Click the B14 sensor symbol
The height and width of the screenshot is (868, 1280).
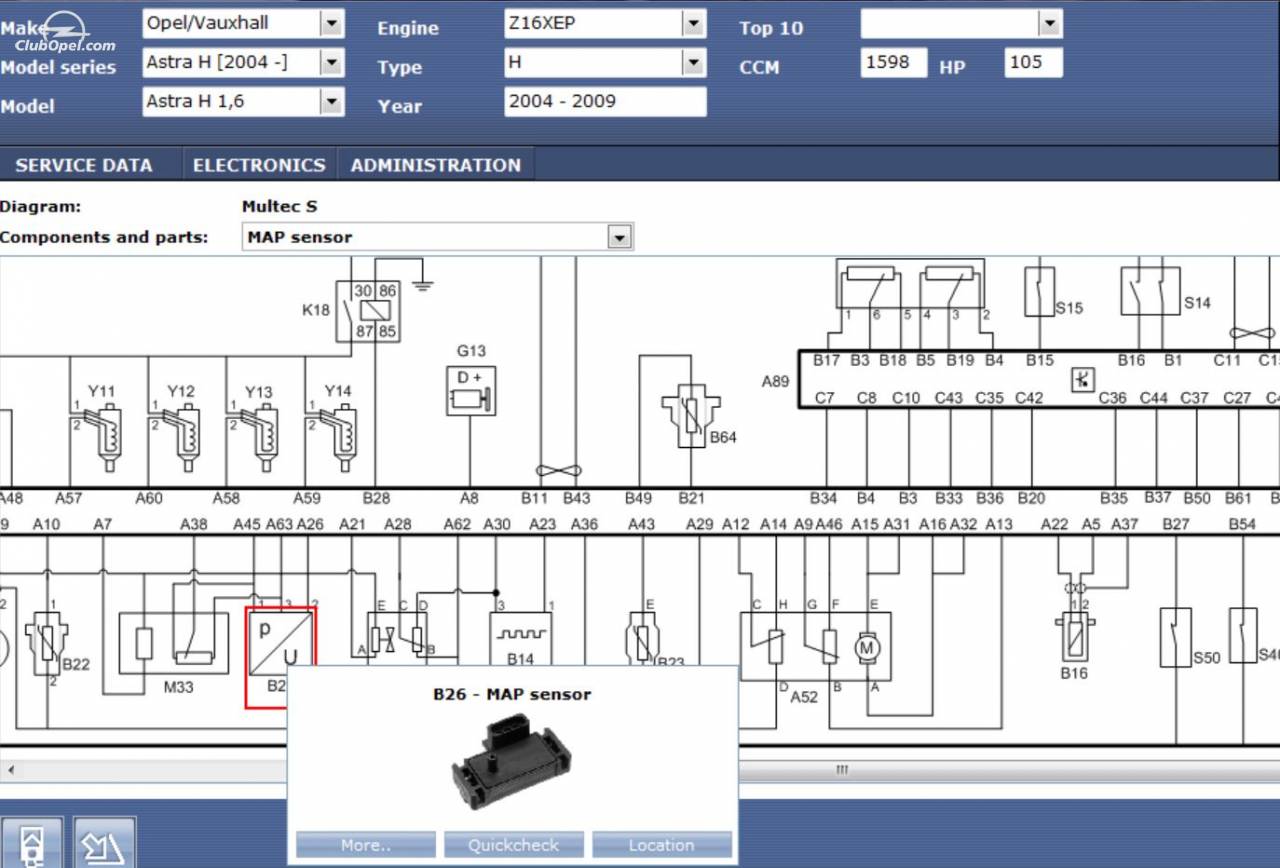[x=520, y=640]
